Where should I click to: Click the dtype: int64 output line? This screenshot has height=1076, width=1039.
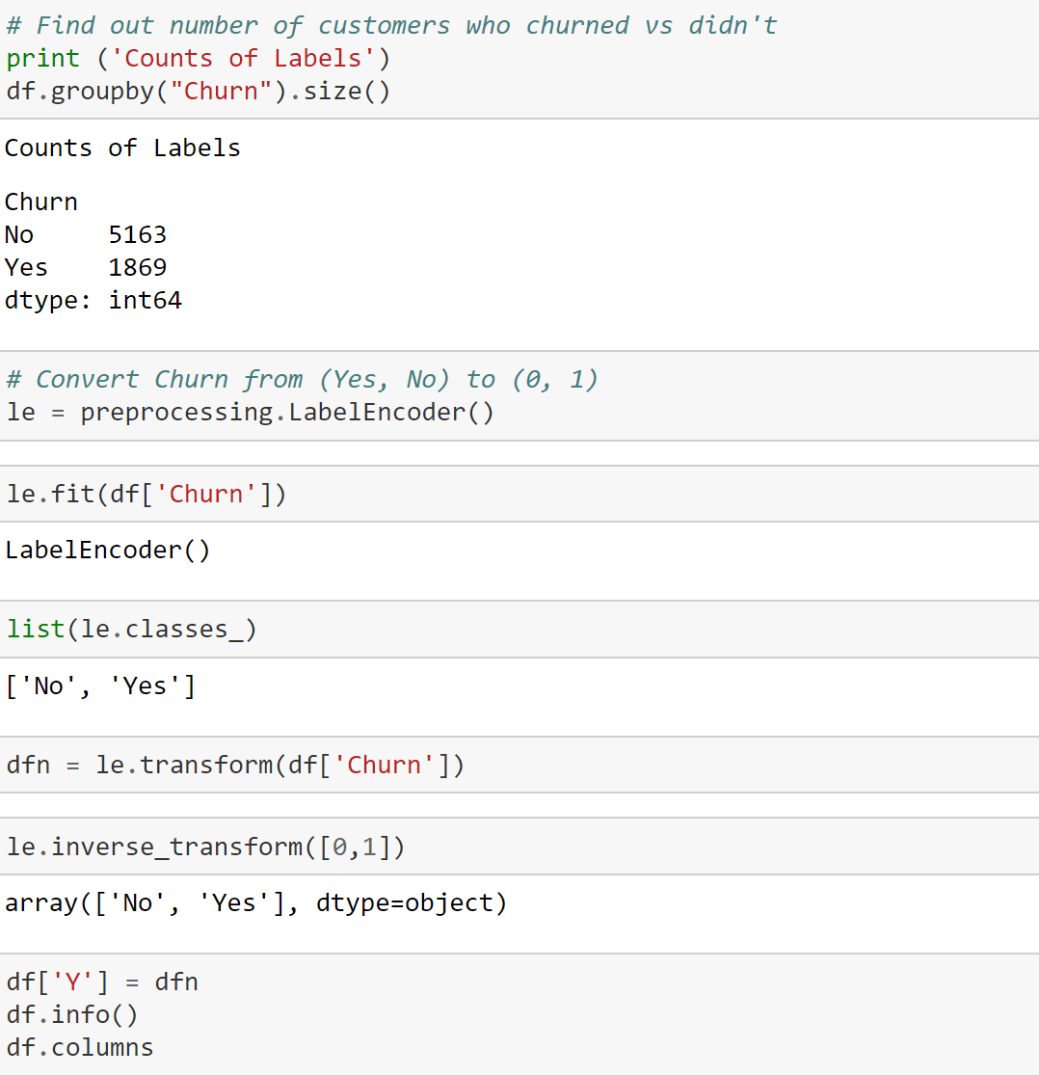[x=93, y=301]
